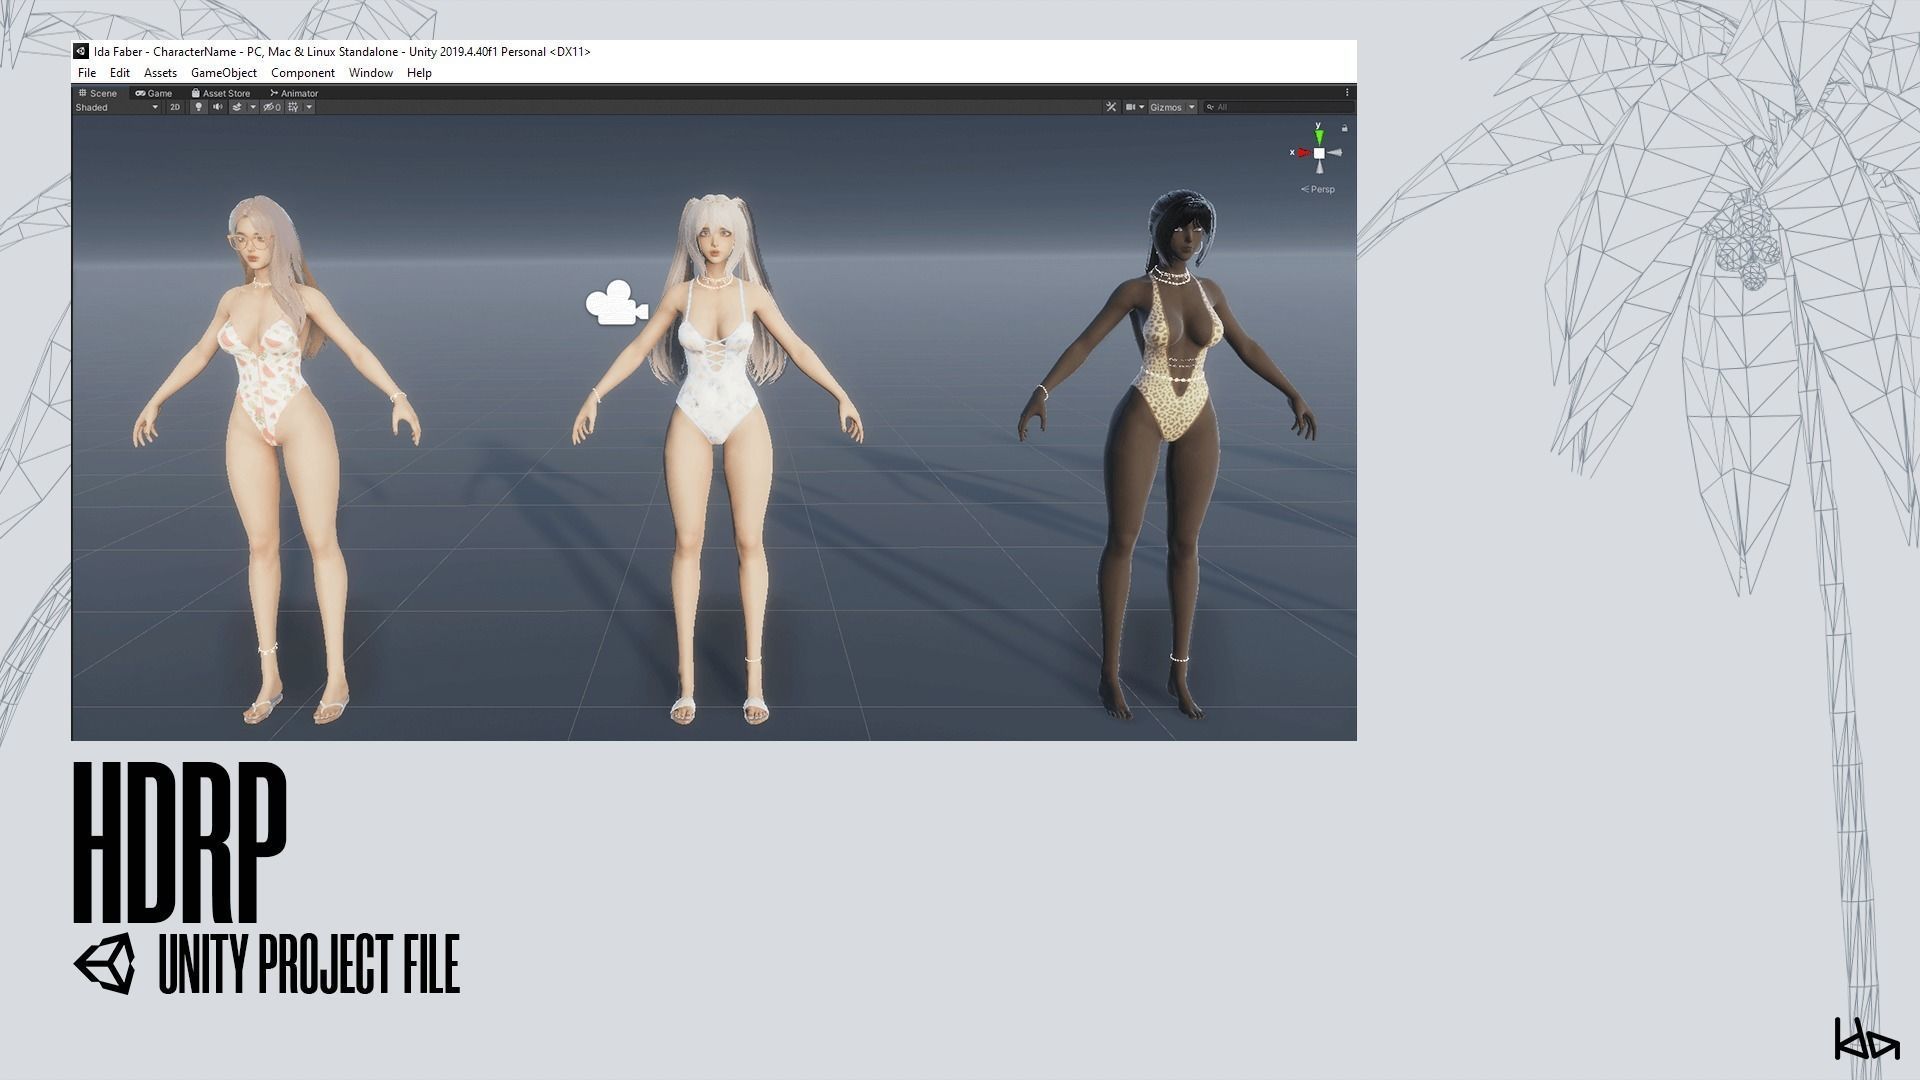Click the gizmo center cube
1920x1080 pixels.
(x=1319, y=153)
